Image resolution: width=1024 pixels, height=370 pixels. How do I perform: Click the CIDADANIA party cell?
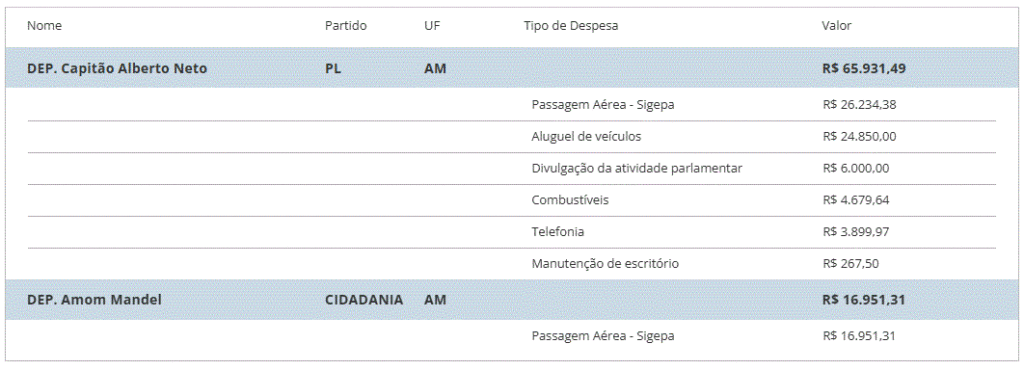point(364,300)
